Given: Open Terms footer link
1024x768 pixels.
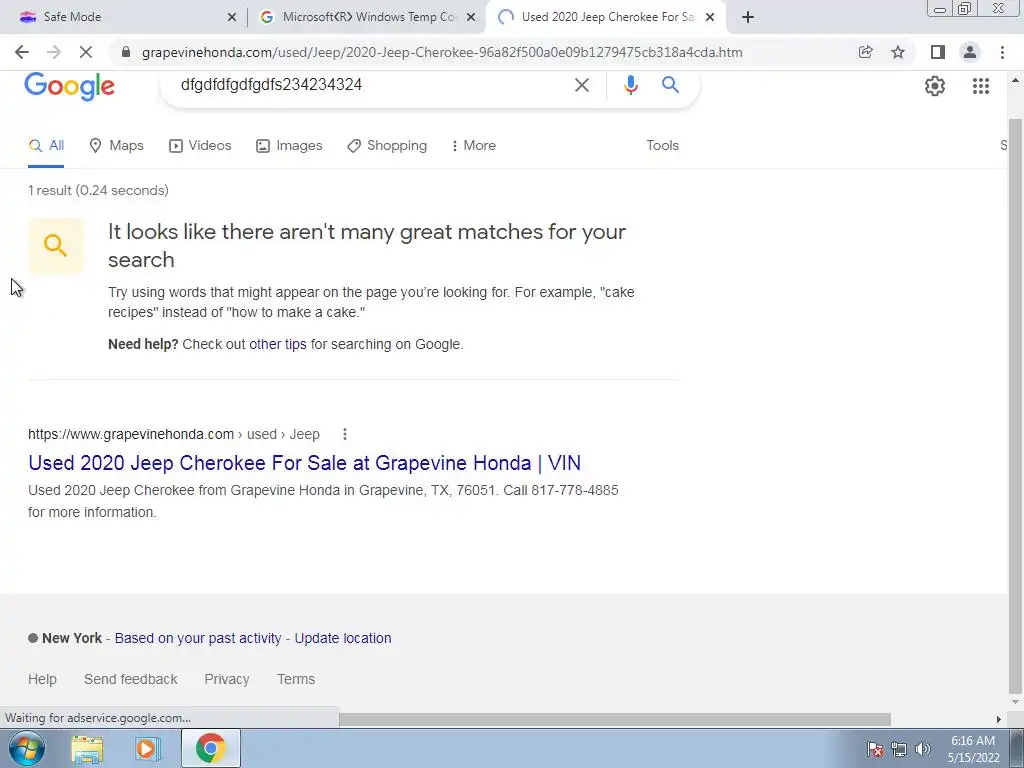Looking at the screenshot, I should pos(296,679).
